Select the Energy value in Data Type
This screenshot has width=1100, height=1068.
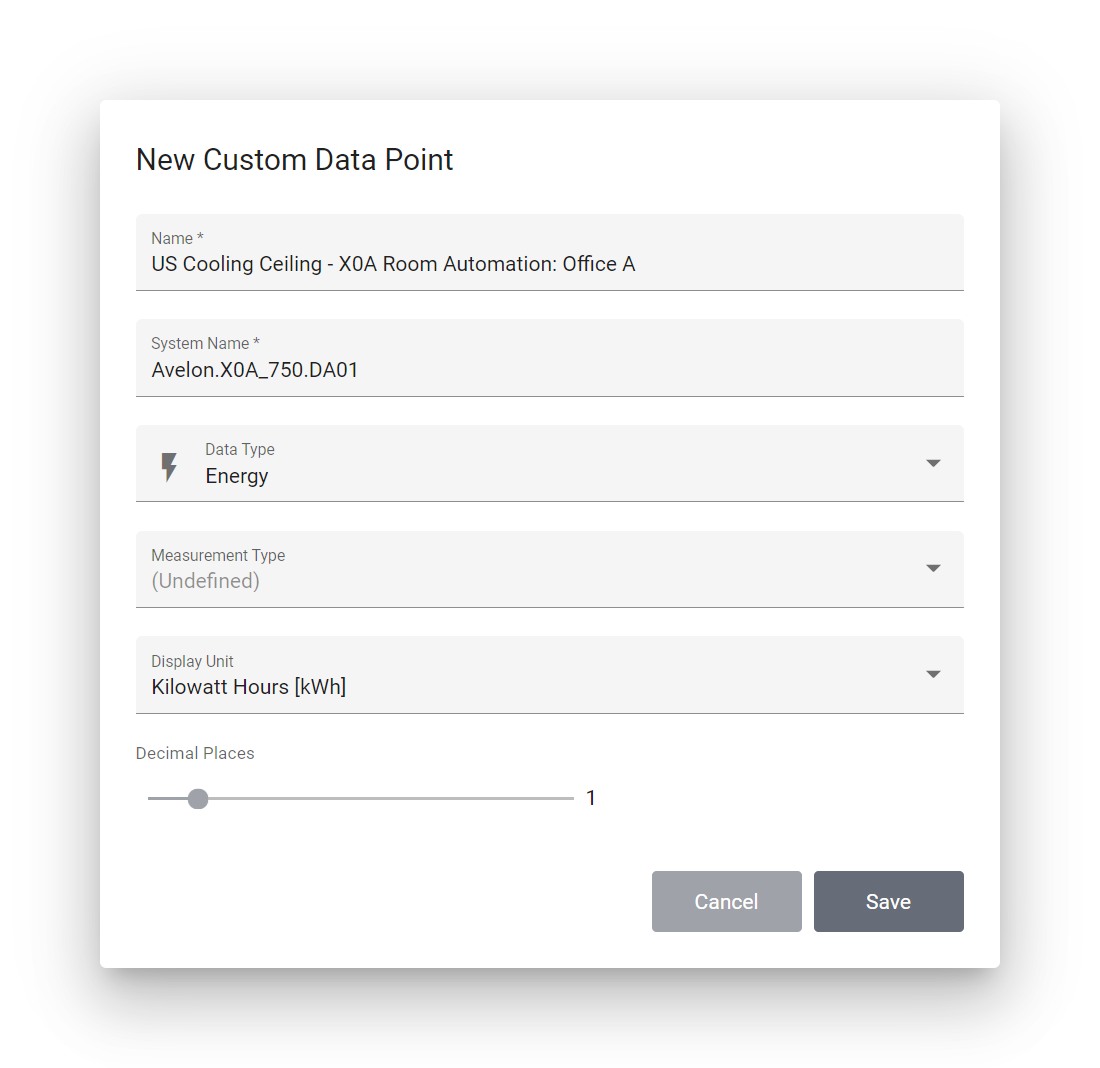(x=236, y=476)
